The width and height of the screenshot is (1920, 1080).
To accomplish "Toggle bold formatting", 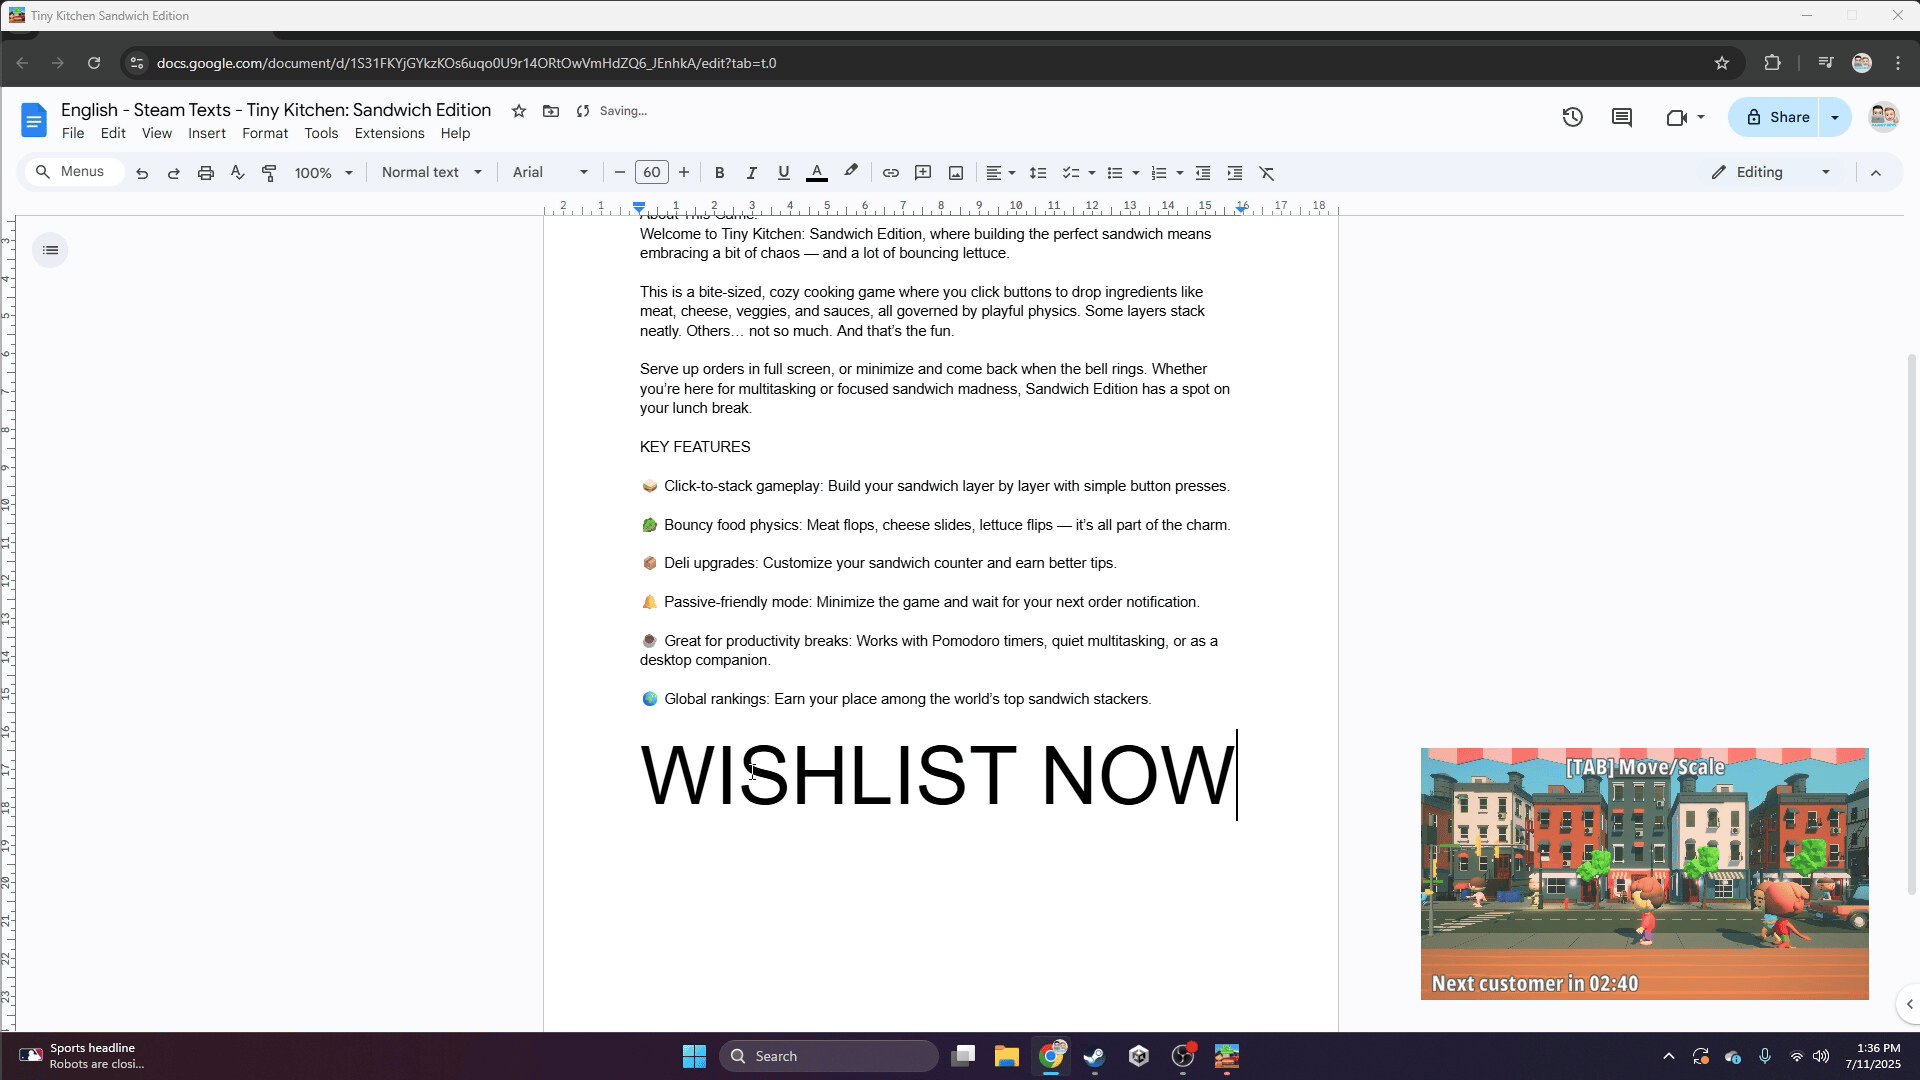I will (719, 173).
